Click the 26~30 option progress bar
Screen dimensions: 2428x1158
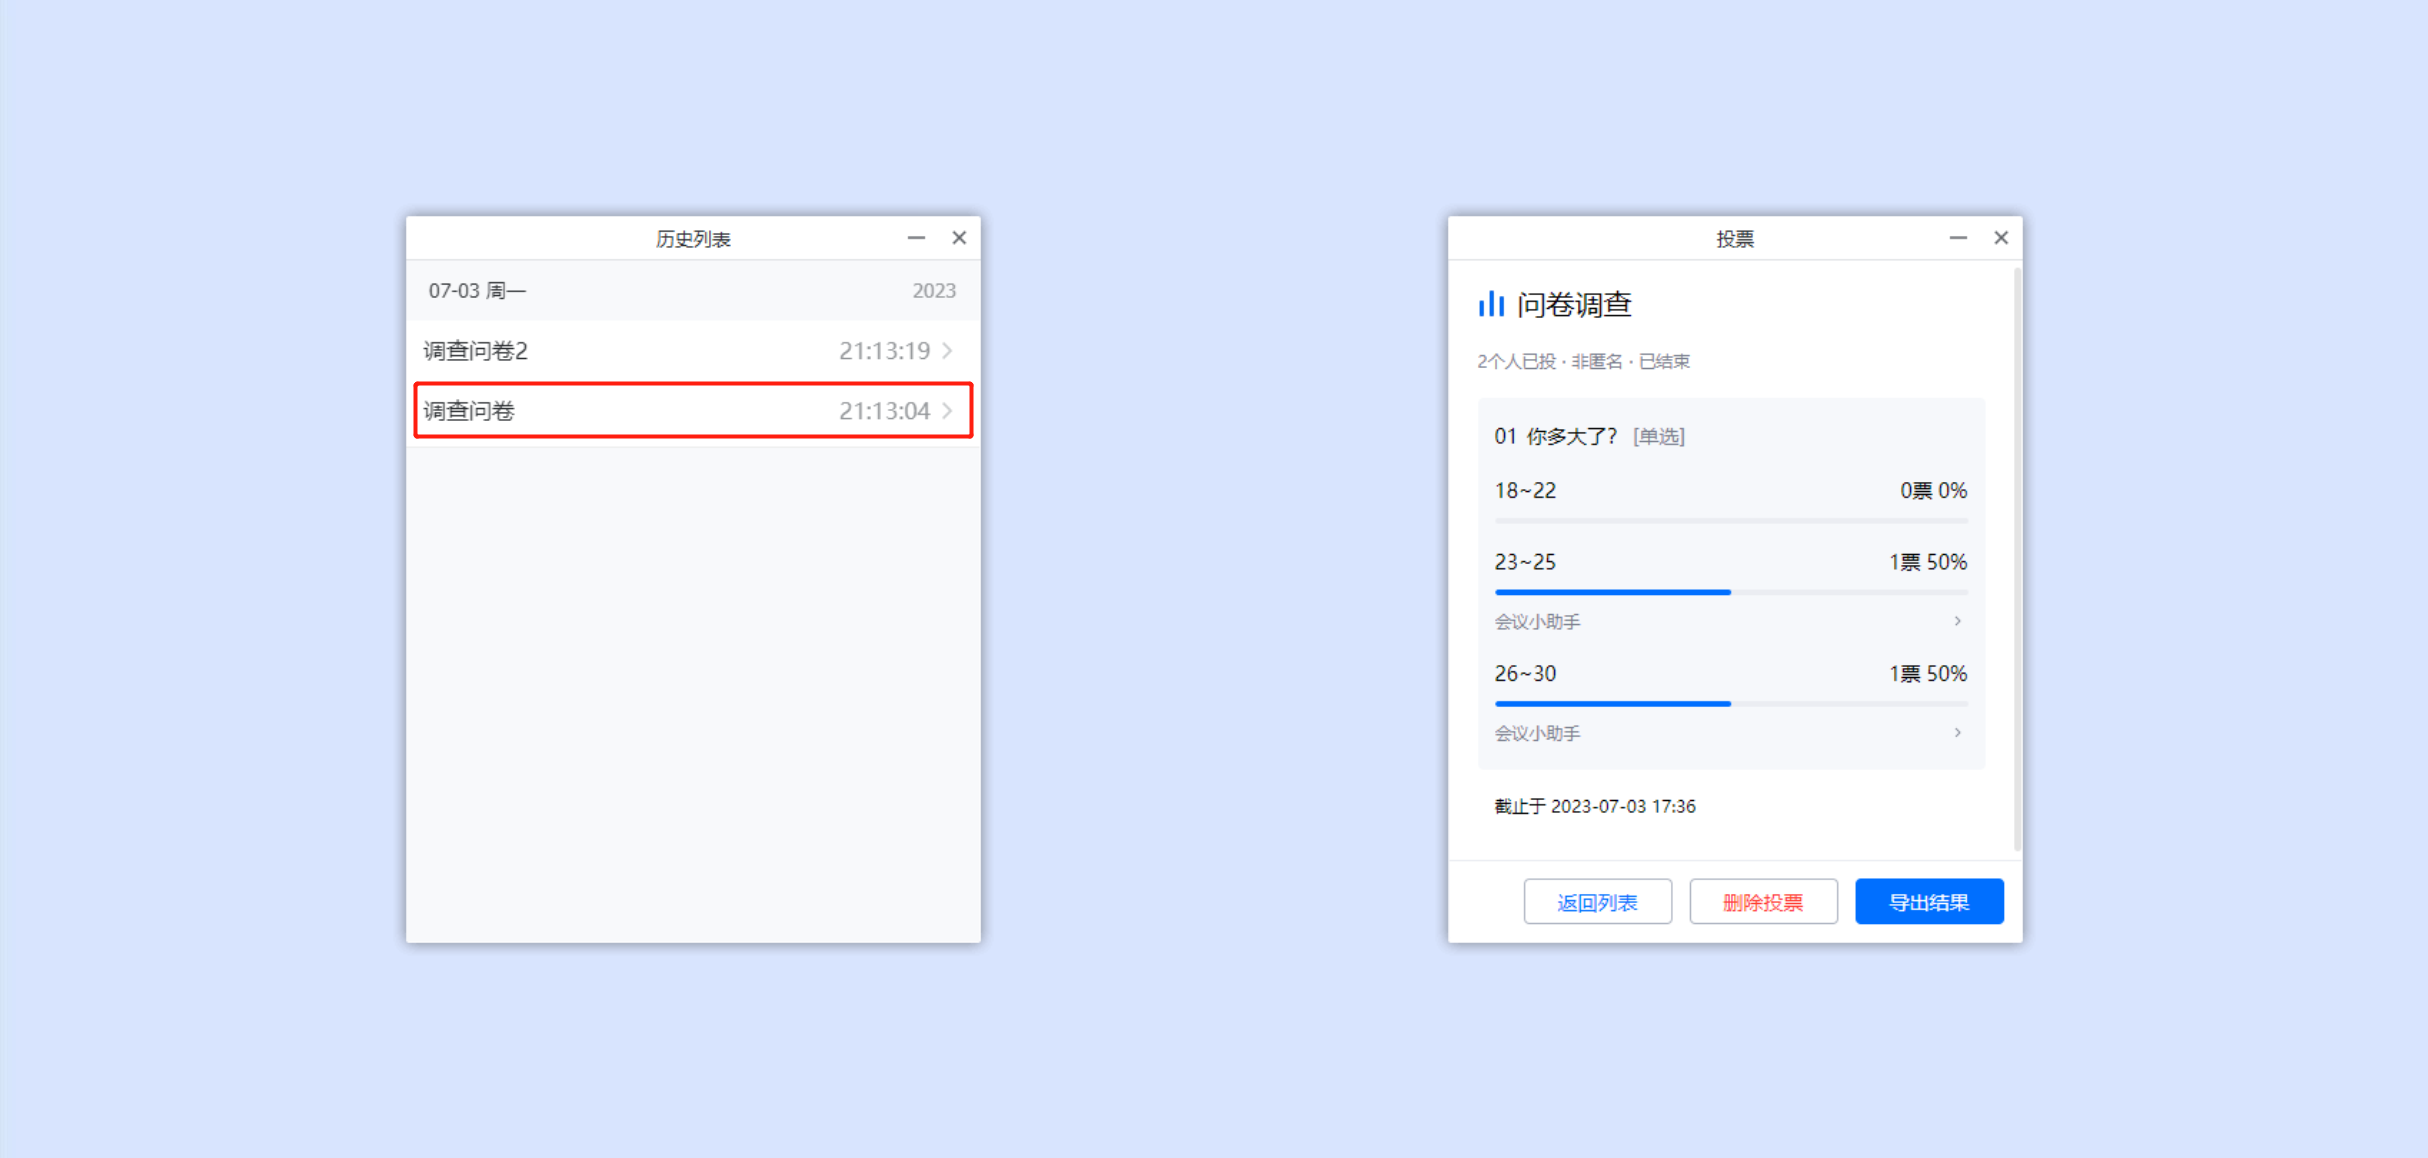click(1731, 705)
